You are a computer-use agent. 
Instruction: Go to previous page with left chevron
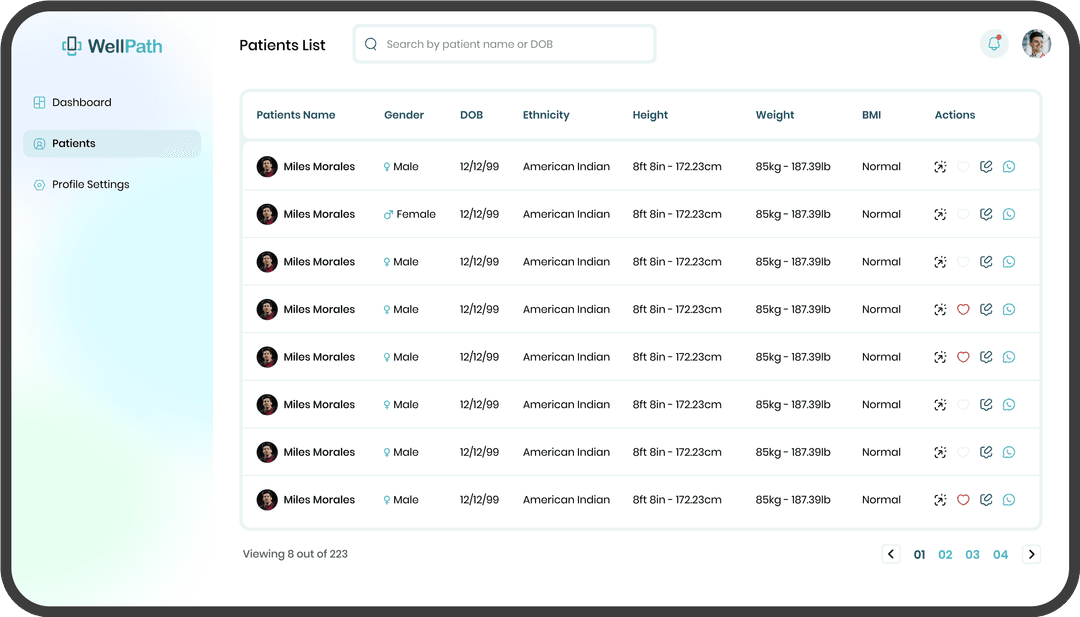tap(891, 553)
